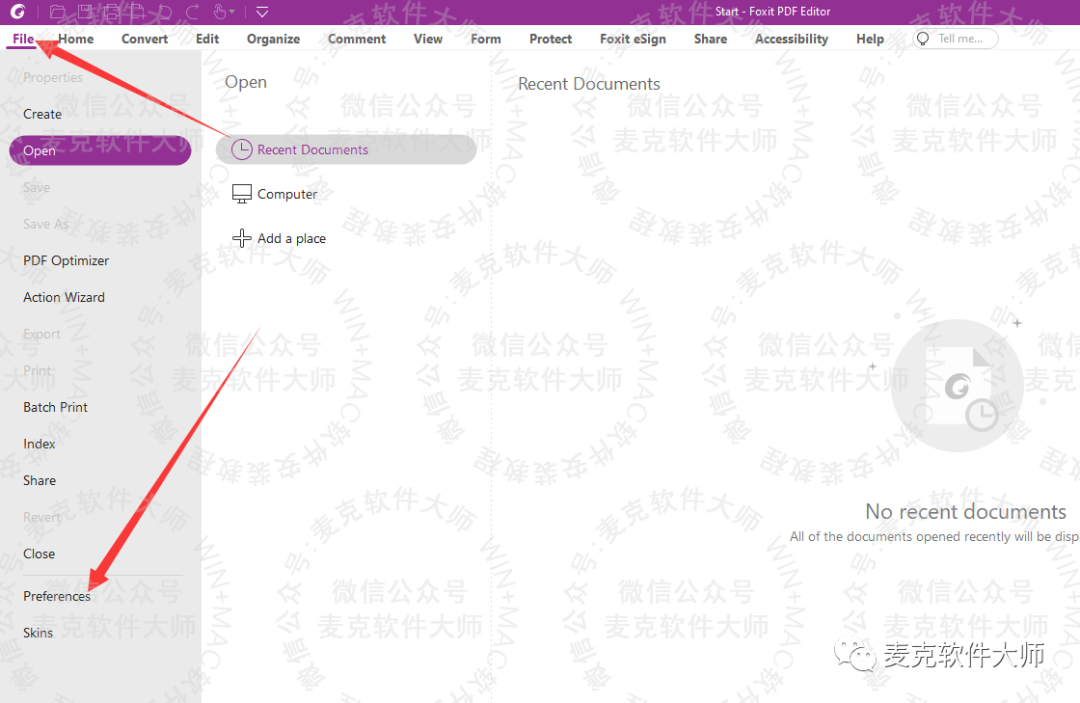Viewport: 1080px width, 703px height.
Task: Select Revert in the File menu
Action: point(42,517)
